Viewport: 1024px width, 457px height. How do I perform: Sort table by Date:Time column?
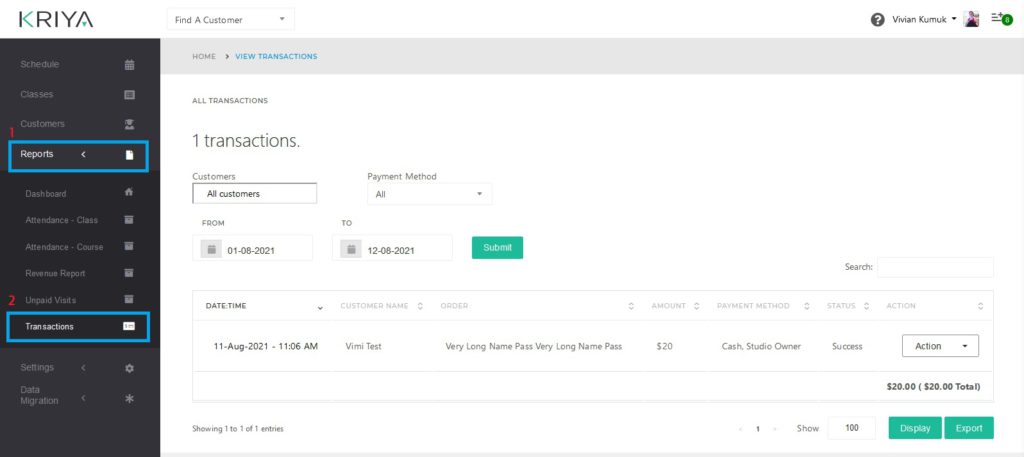[x=263, y=306]
